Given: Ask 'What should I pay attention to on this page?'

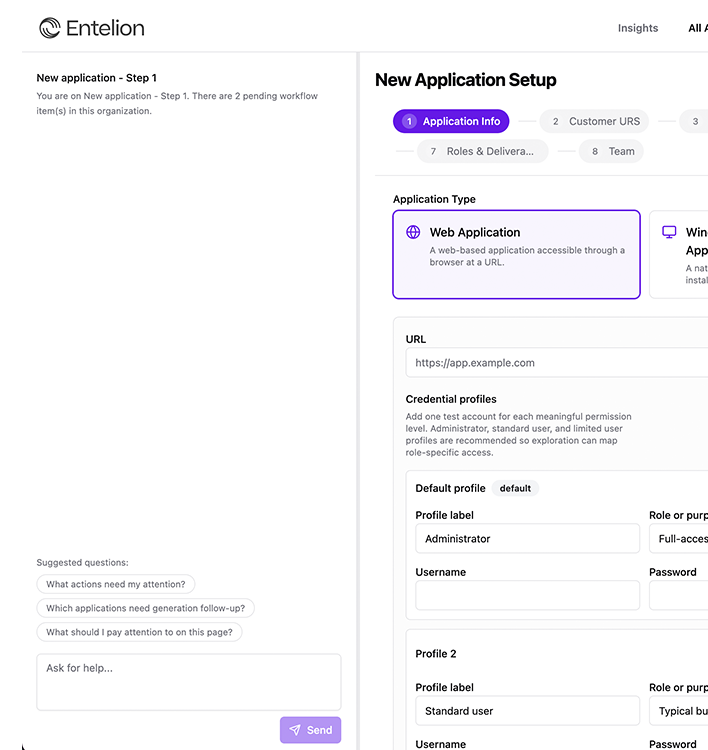Looking at the screenshot, I should (139, 632).
